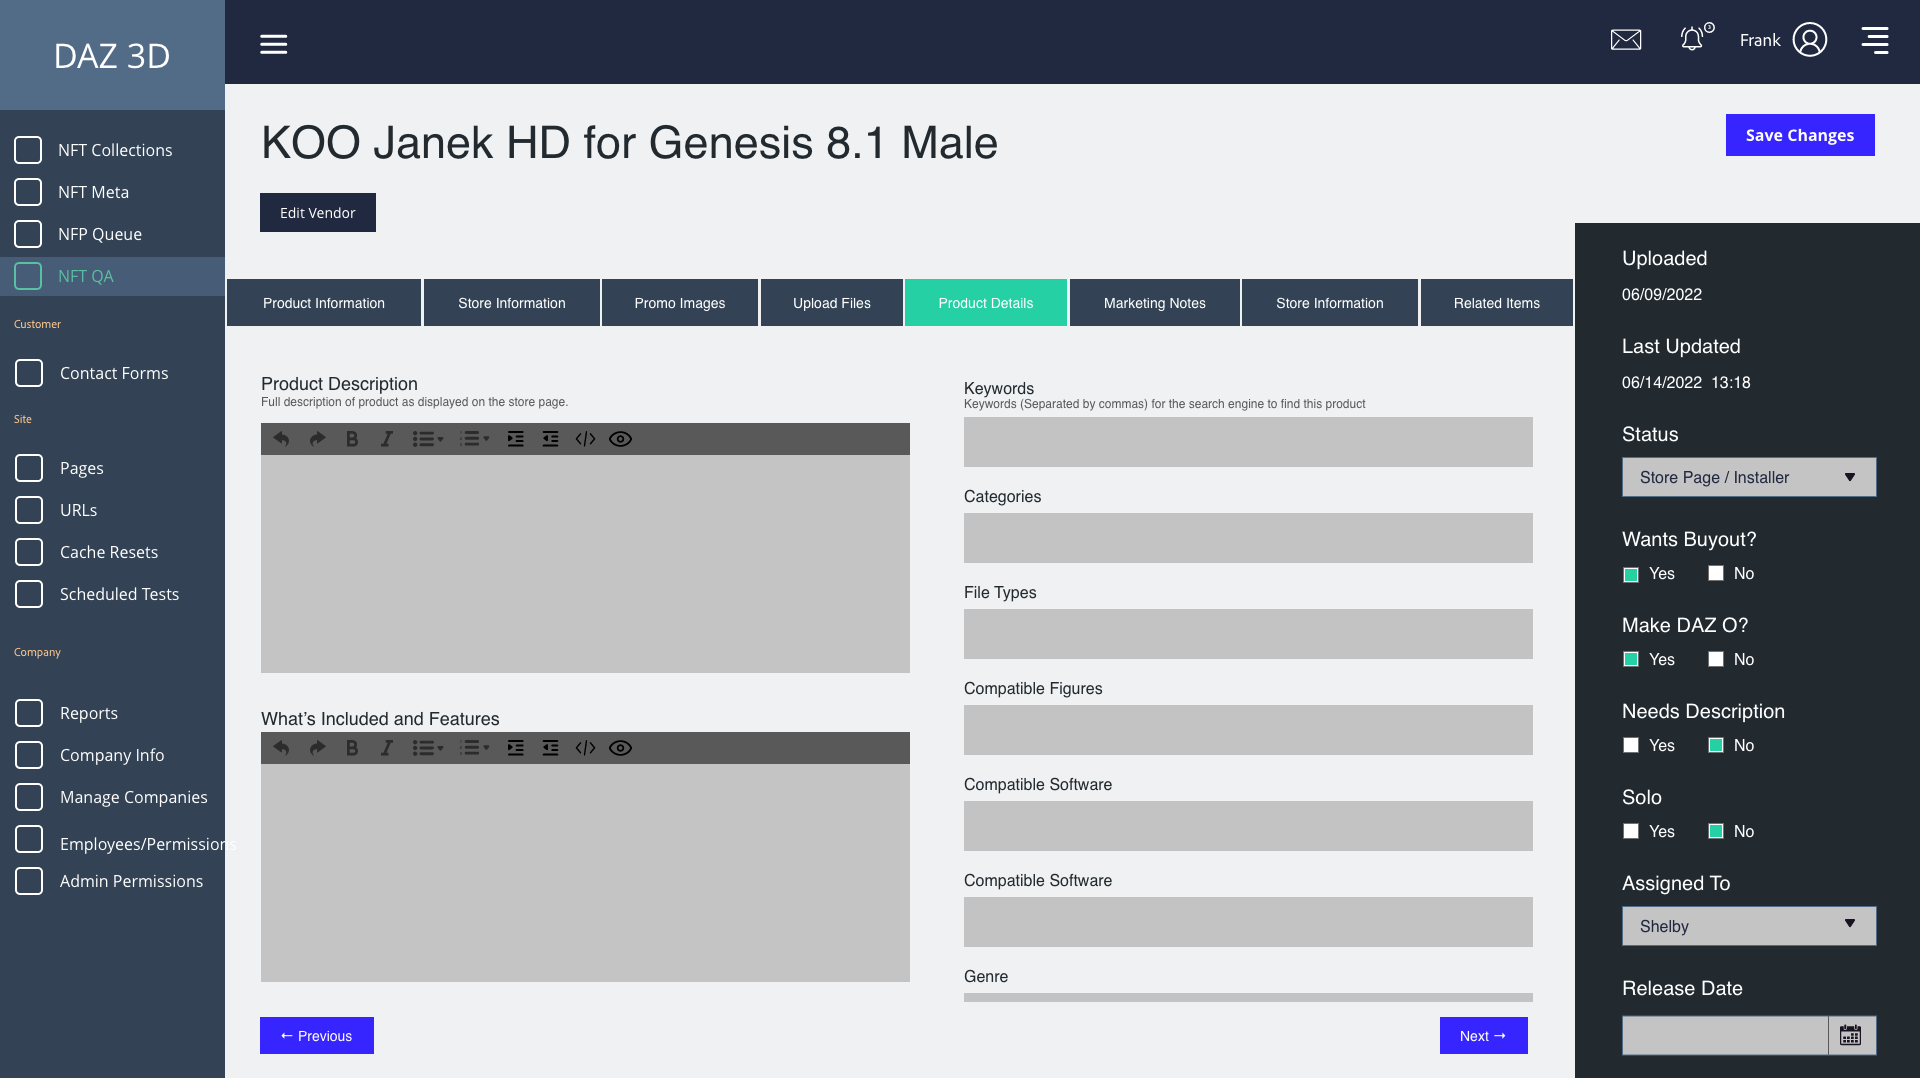This screenshot has width=1920, height=1078.
Task: Open the mail envelope icon
Action: click(1626, 40)
